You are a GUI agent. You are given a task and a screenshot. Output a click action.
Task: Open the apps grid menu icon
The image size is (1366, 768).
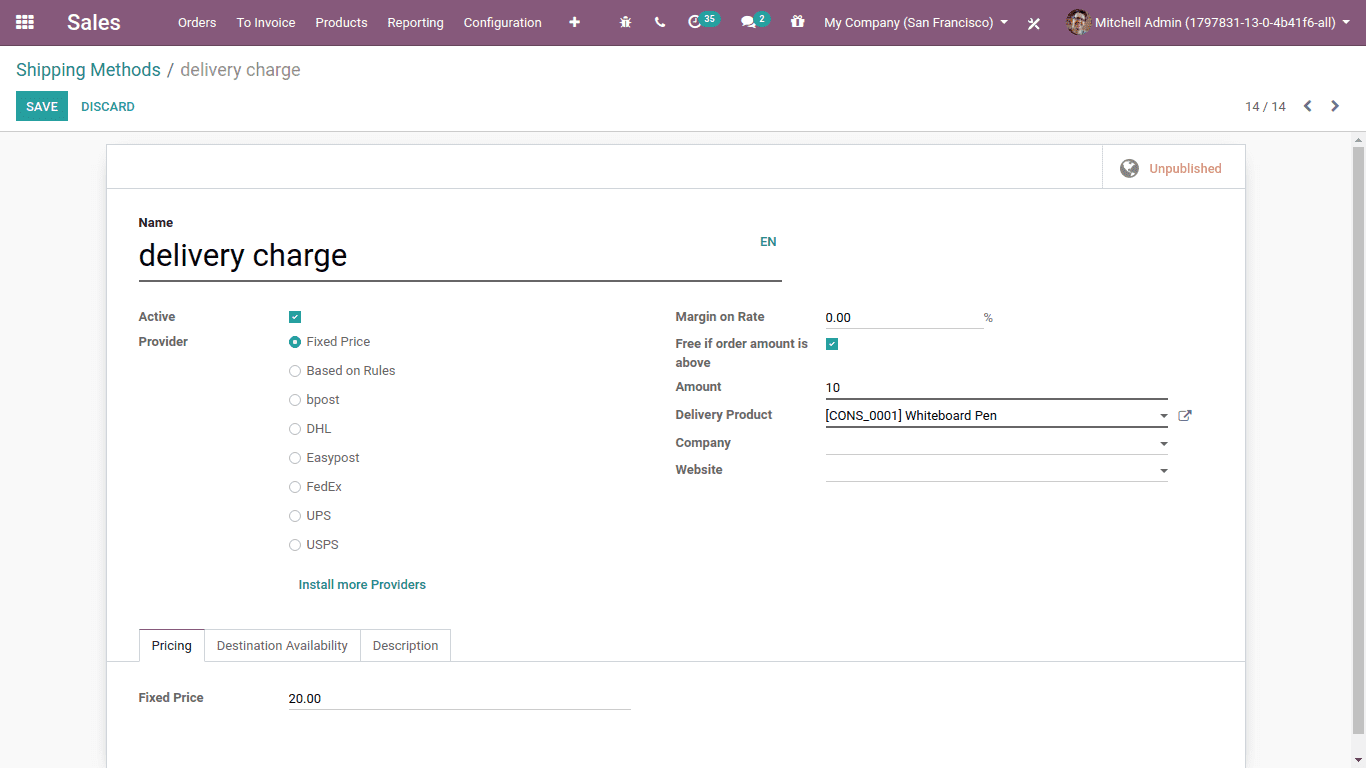tap(25, 22)
